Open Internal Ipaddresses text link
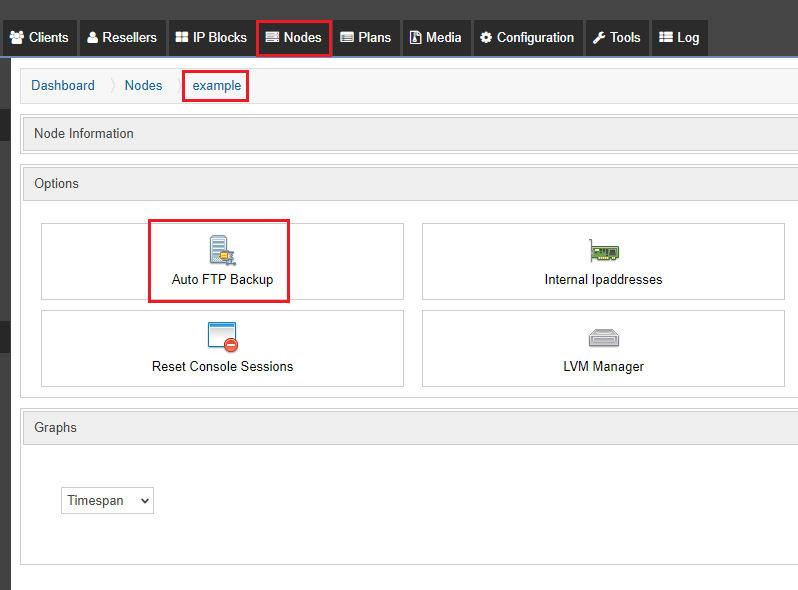Screen dimensions: 798x590 pos(604,279)
